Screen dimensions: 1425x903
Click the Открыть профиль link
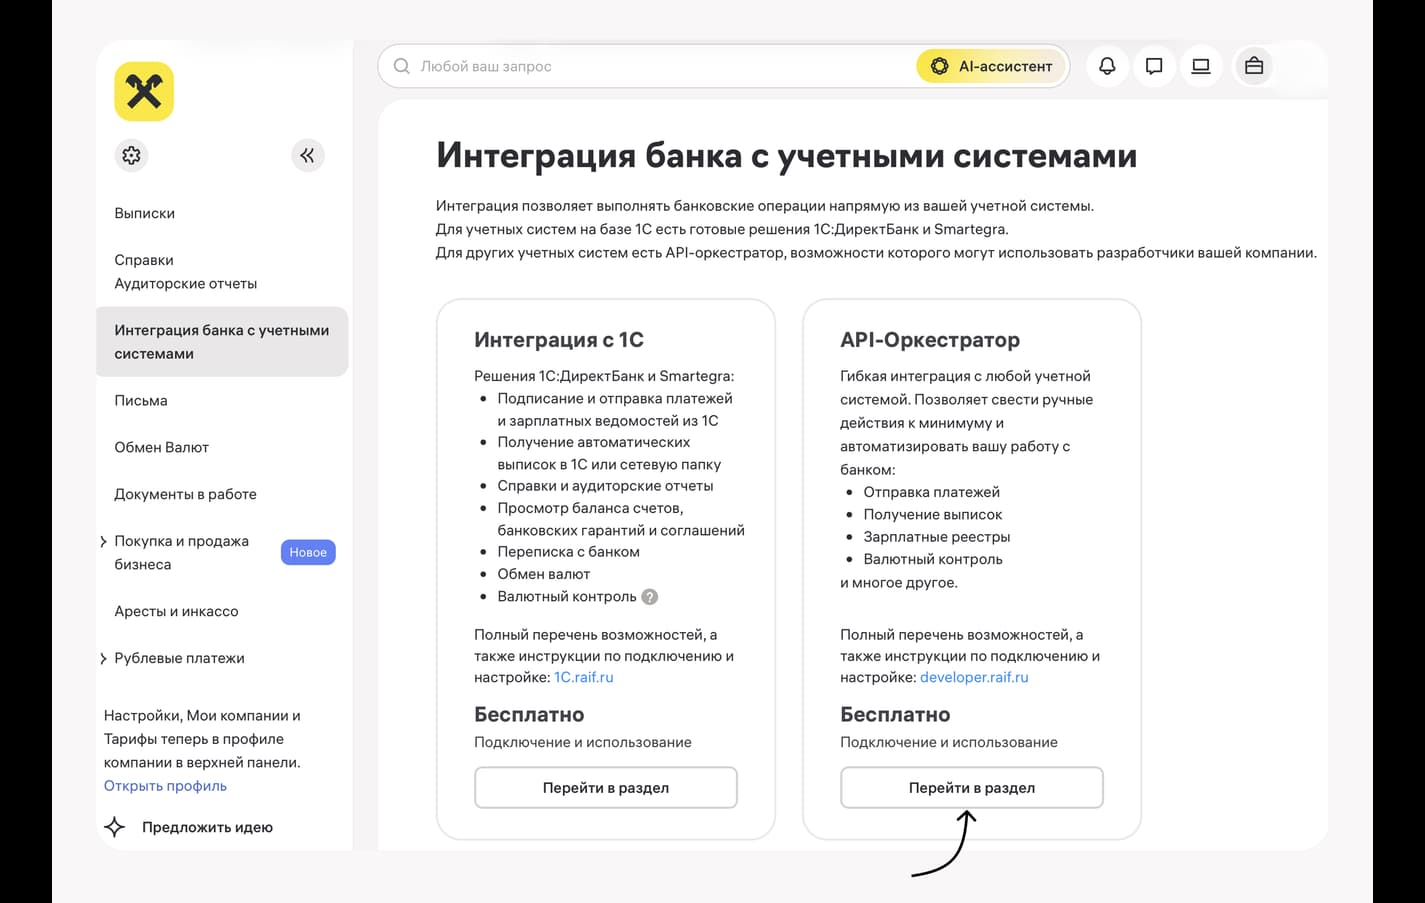(165, 786)
